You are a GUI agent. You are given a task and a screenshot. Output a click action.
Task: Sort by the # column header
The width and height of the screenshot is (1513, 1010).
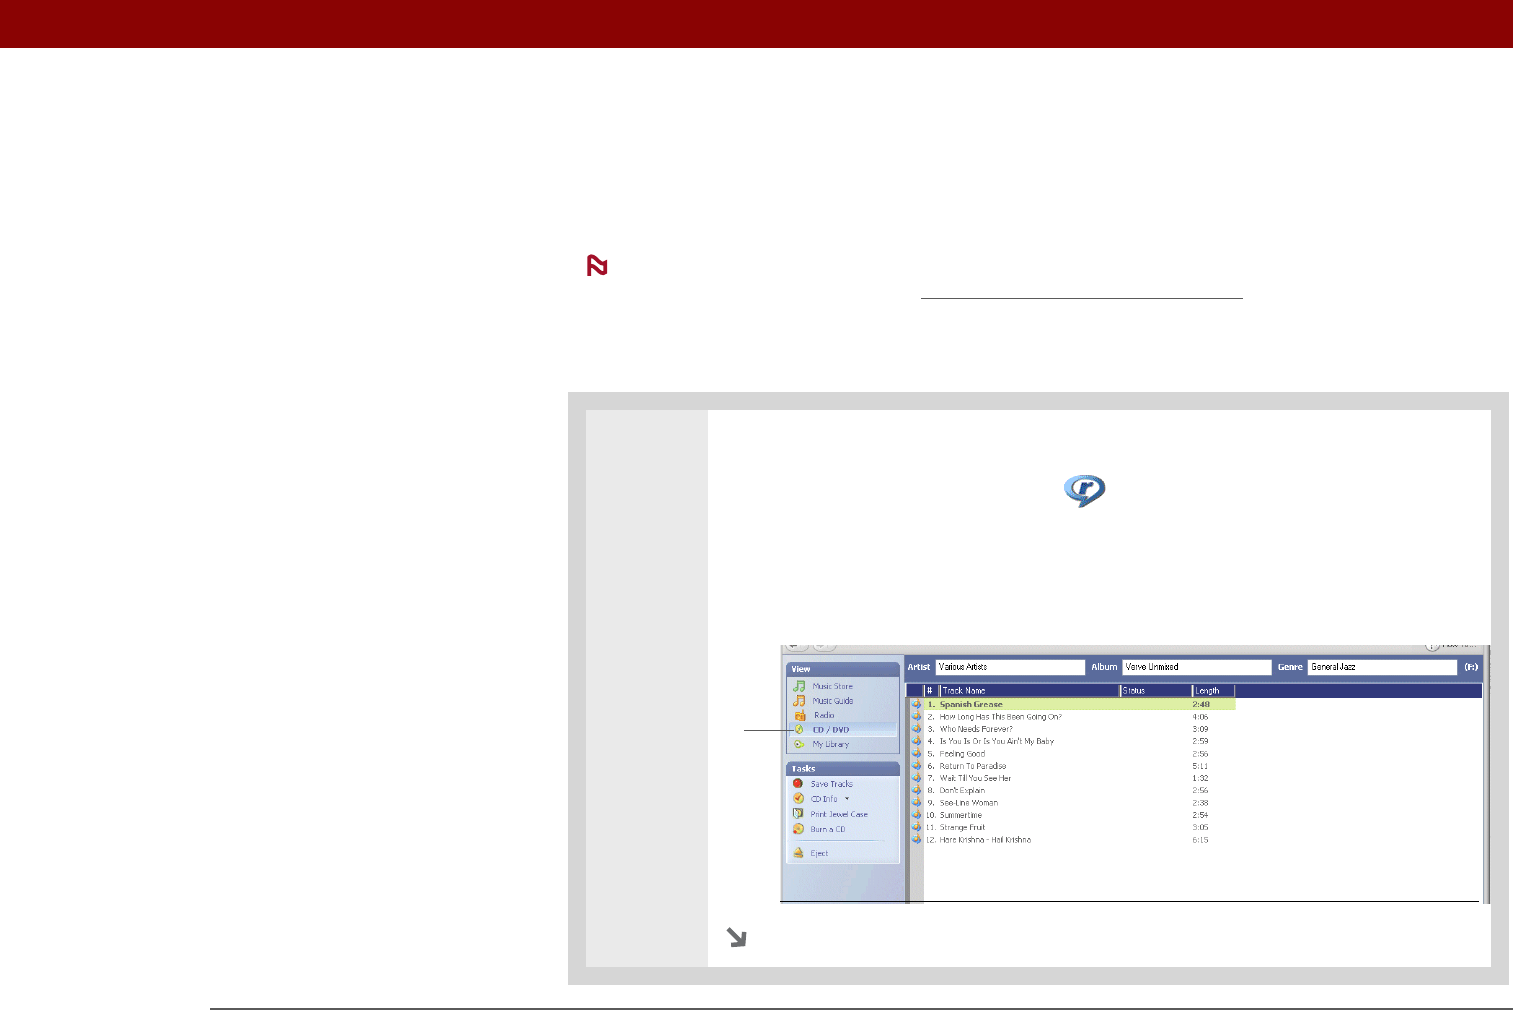coord(930,691)
